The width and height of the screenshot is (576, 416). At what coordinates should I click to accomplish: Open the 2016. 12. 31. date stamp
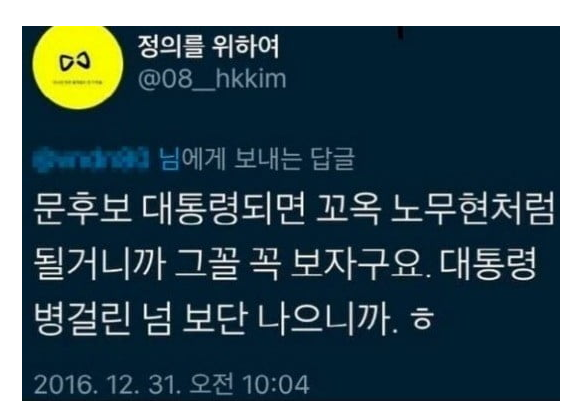click(x=108, y=385)
